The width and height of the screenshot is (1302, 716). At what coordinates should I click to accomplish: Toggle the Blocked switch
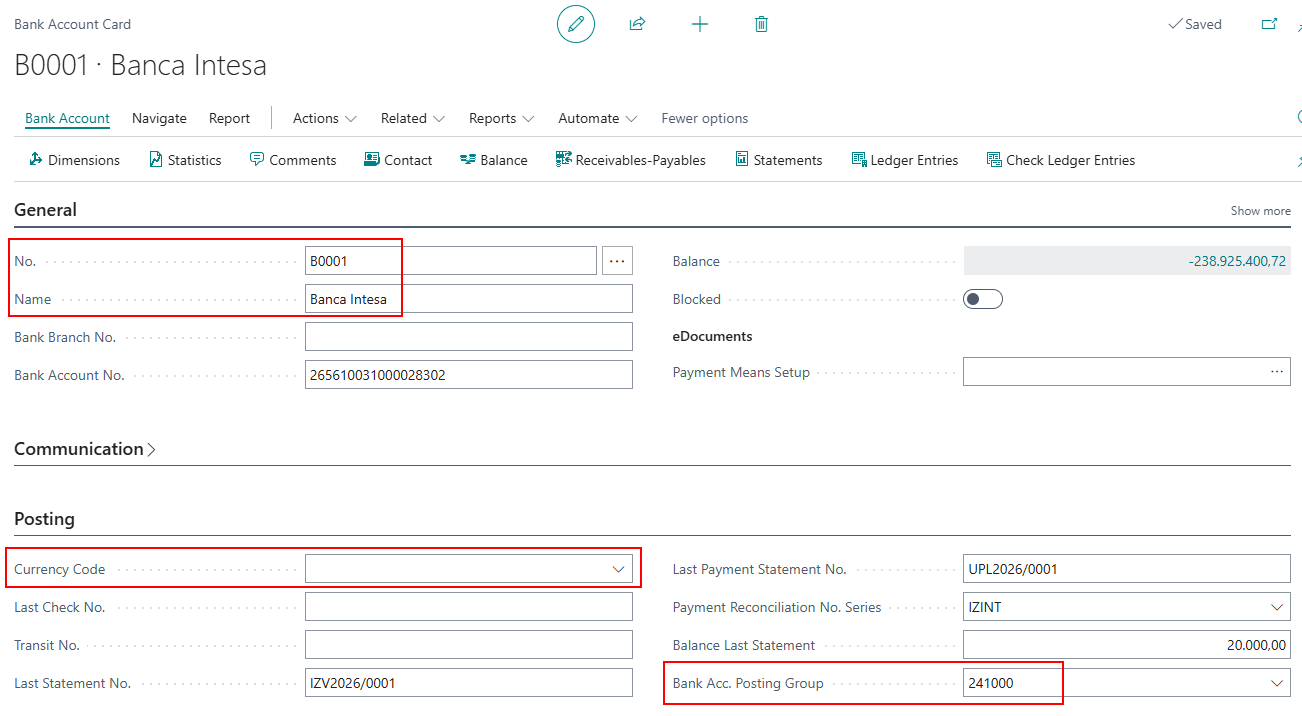coord(982,299)
